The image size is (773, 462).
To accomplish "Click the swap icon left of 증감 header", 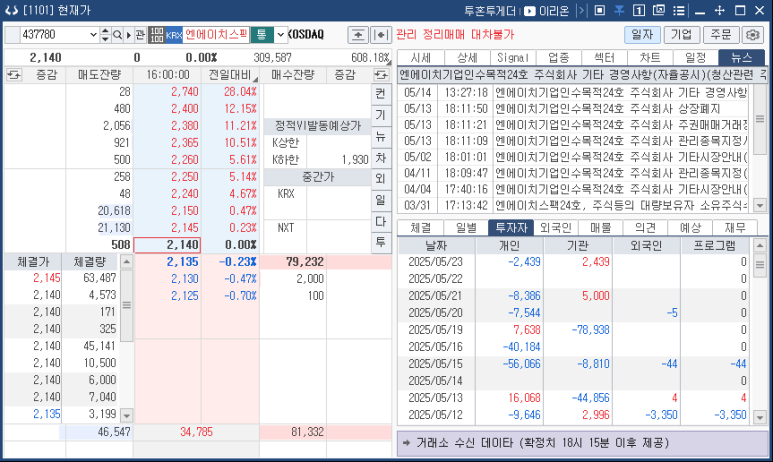I will pyautogui.click(x=14, y=75).
